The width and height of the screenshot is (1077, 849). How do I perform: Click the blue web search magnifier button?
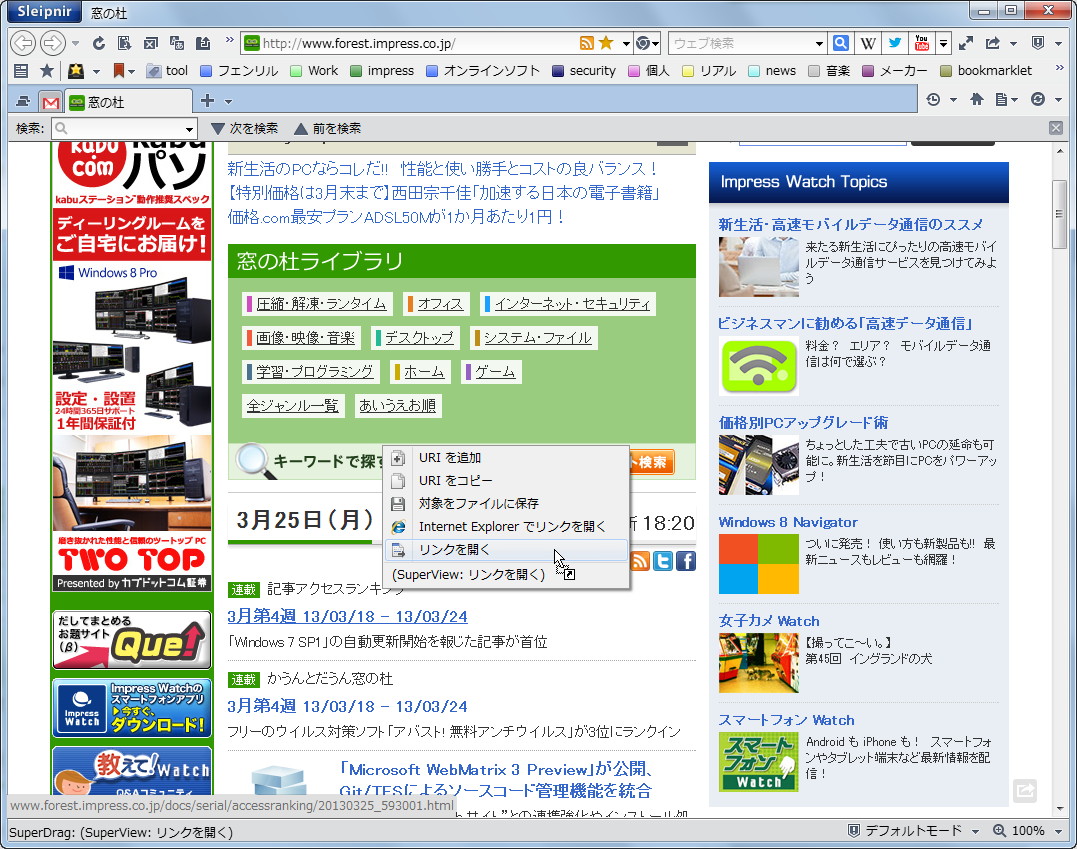click(x=840, y=43)
